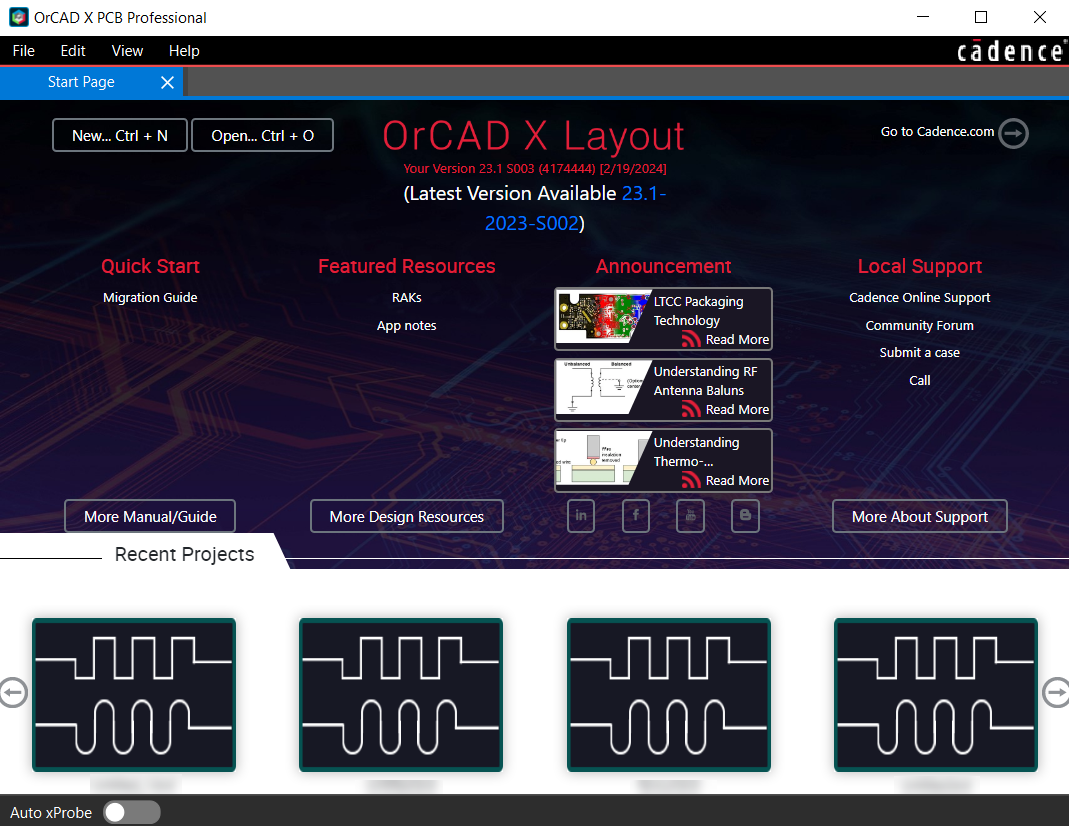Viewport: 1069px width, 826px height.
Task: Click the Submit a case link
Action: [920, 352]
